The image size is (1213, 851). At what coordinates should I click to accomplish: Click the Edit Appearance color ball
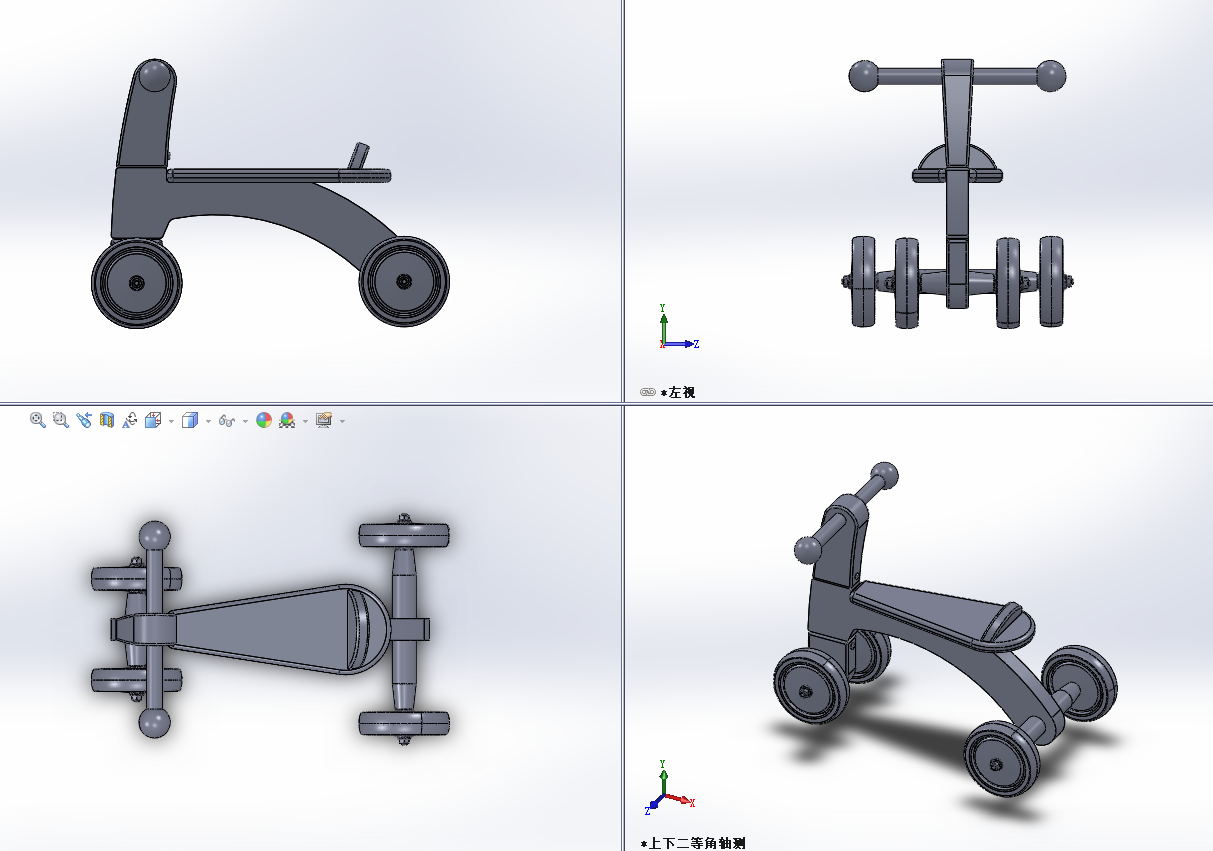pyautogui.click(x=264, y=421)
